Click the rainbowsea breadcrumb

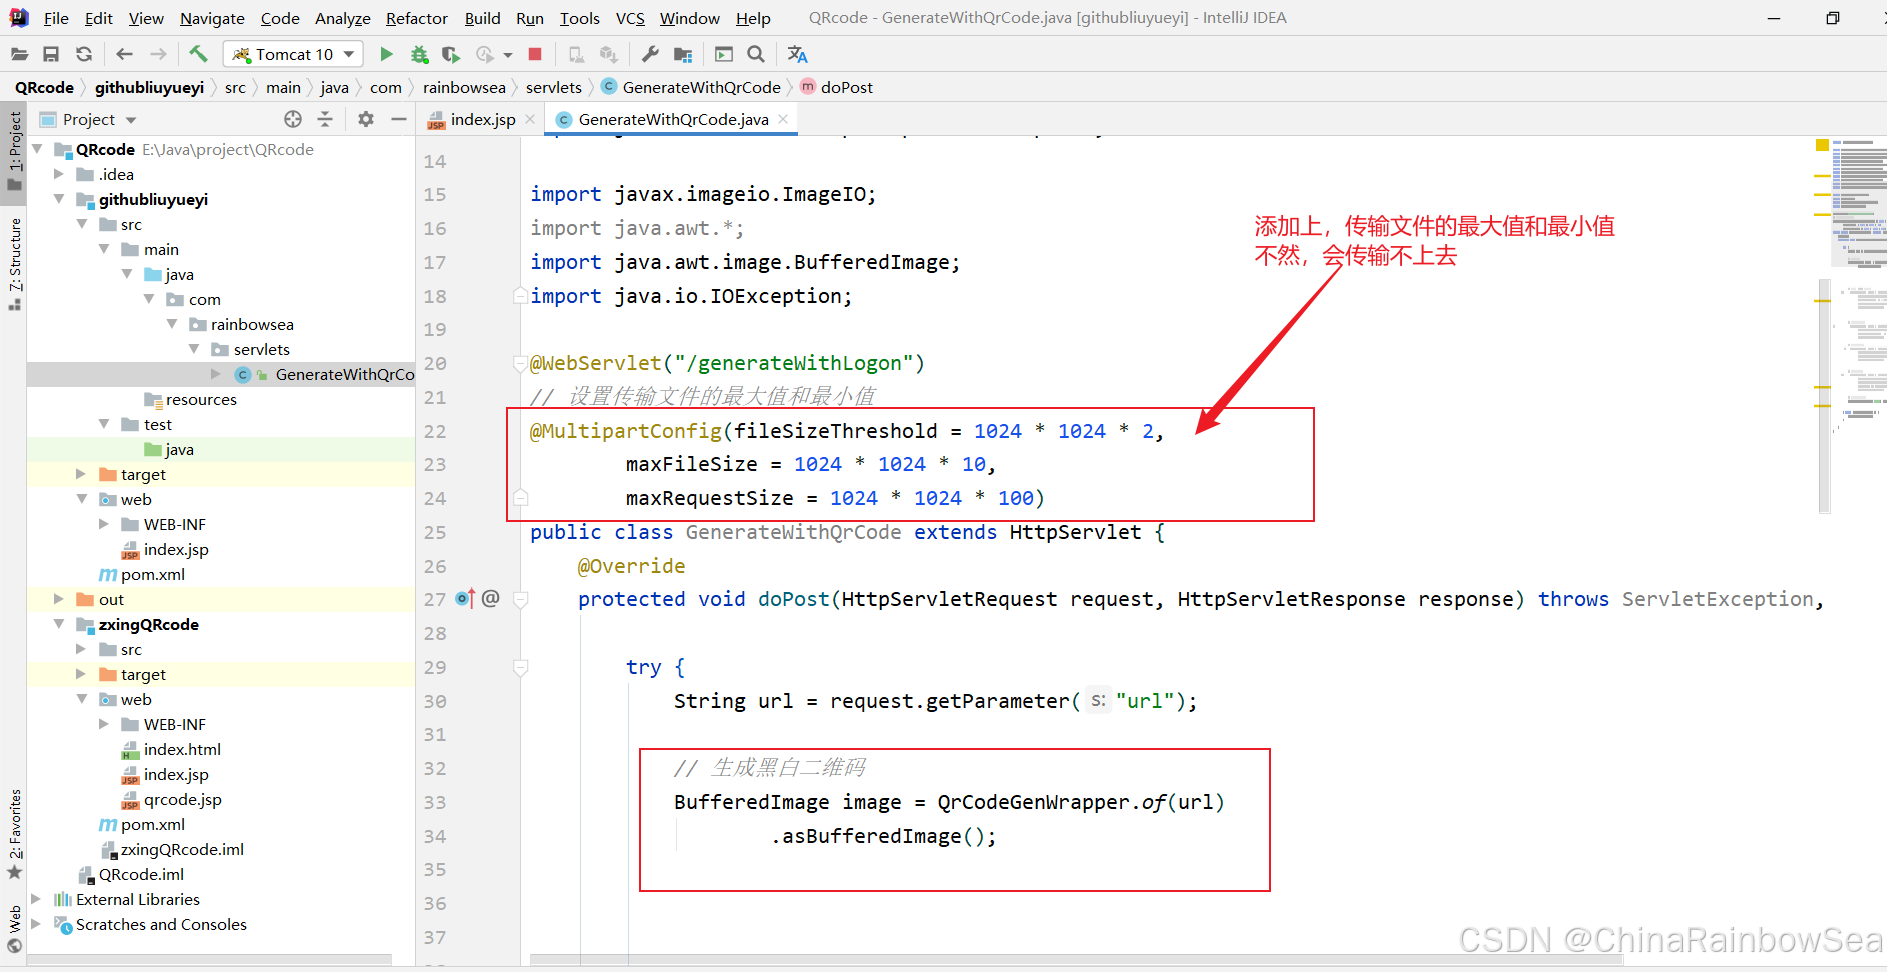coord(464,87)
